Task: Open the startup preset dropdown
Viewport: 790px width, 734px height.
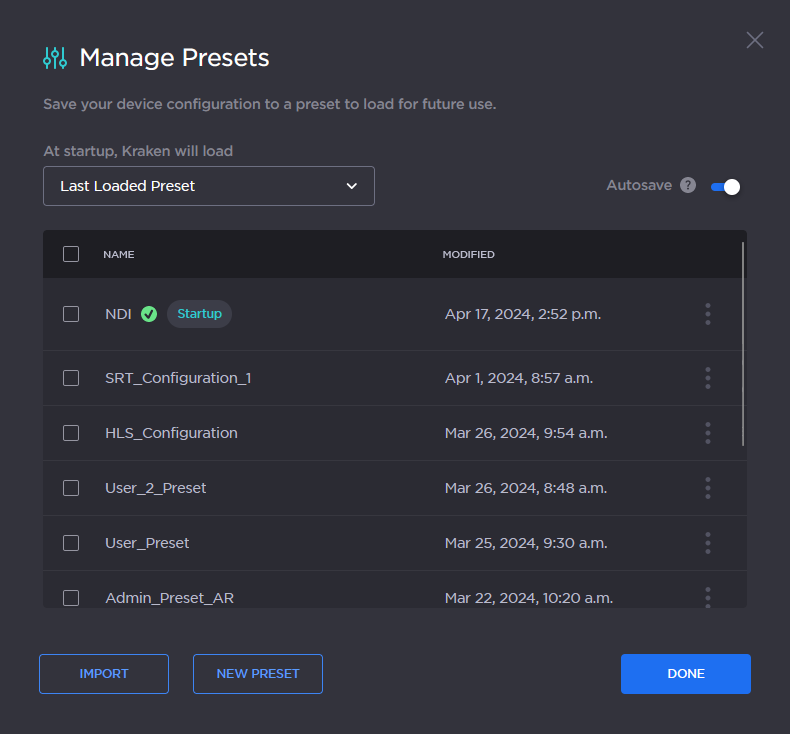Action: [x=209, y=186]
